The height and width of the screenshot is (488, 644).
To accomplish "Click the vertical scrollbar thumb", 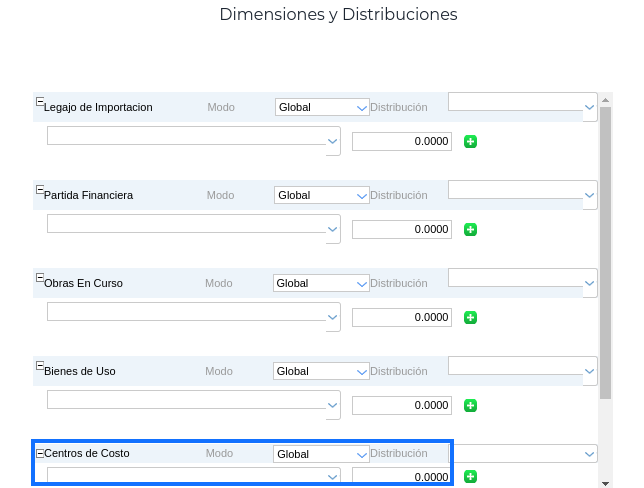I will tap(605, 250).
